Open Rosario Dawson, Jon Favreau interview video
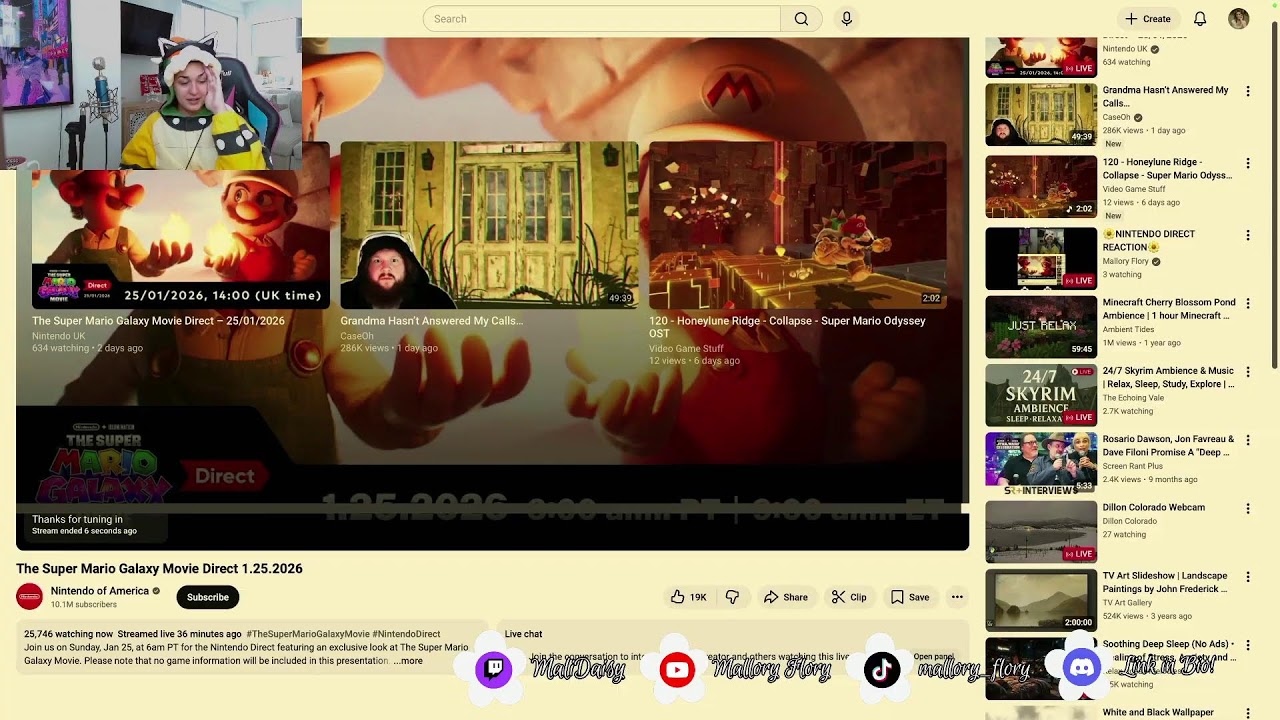The height and width of the screenshot is (720, 1280). click(x=1169, y=445)
